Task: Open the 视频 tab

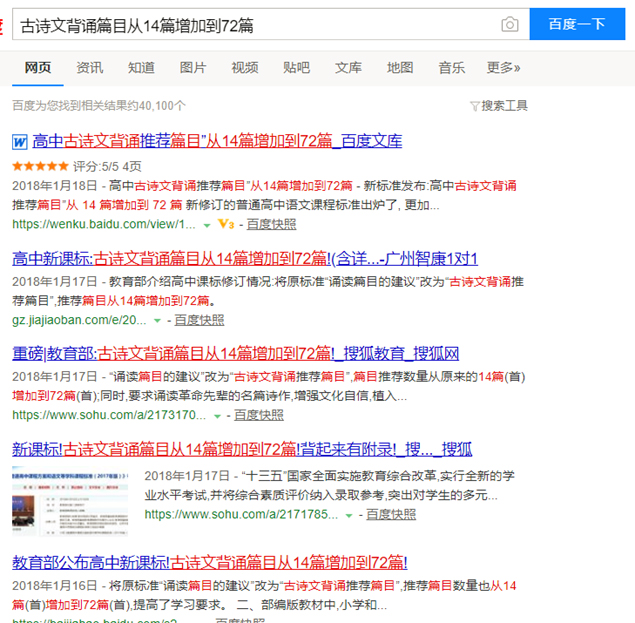Action: click(245, 67)
